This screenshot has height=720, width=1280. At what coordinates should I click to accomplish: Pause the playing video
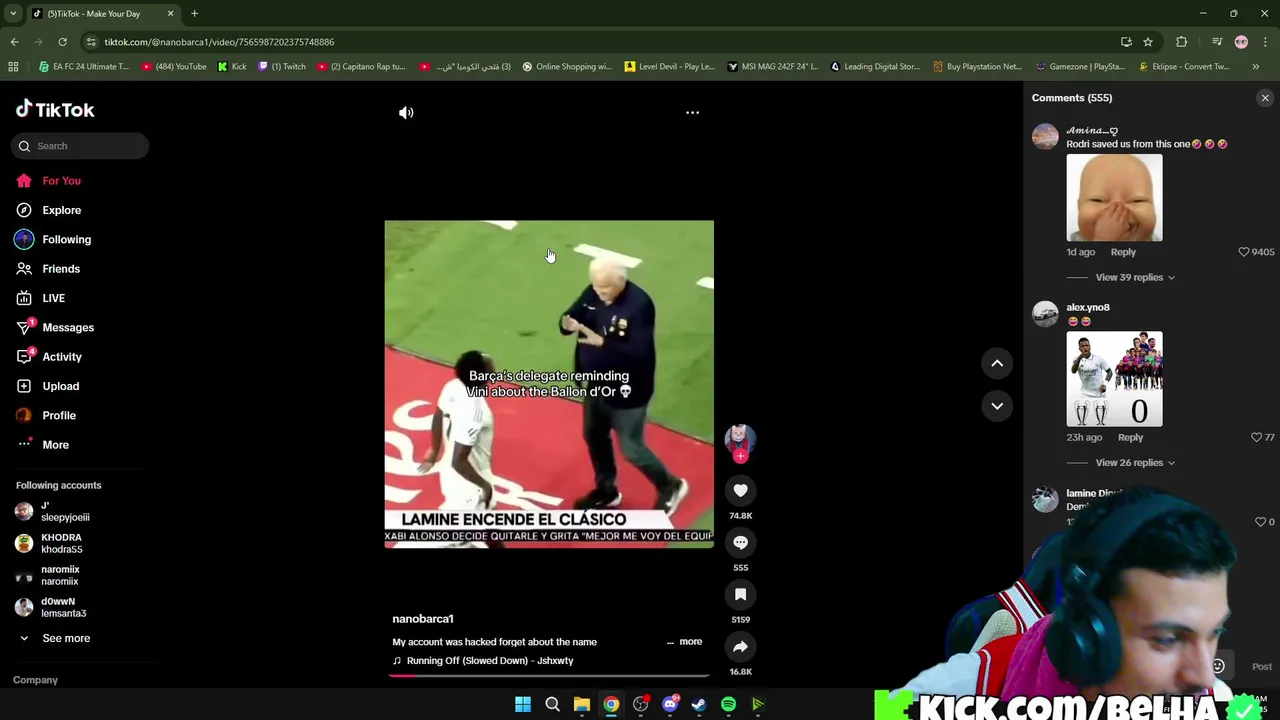pyautogui.click(x=549, y=383)
